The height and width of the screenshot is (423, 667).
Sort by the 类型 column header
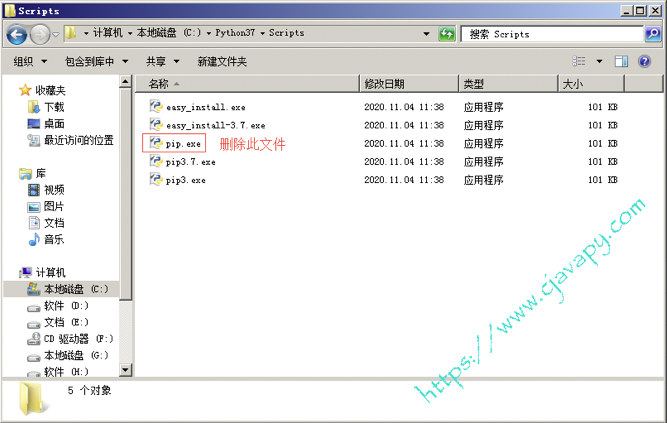(508, 84)
